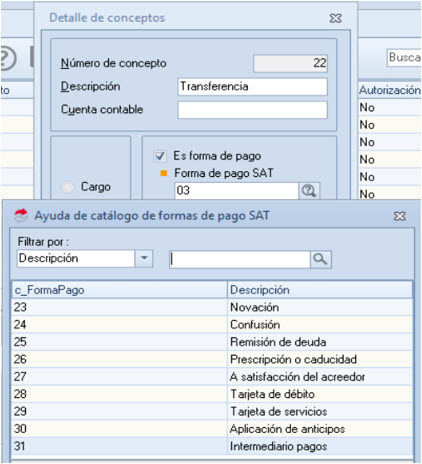Click the Forma de pago SAT lookup icon
Viewport: 422px width, 464px height.
coord(309,191)
